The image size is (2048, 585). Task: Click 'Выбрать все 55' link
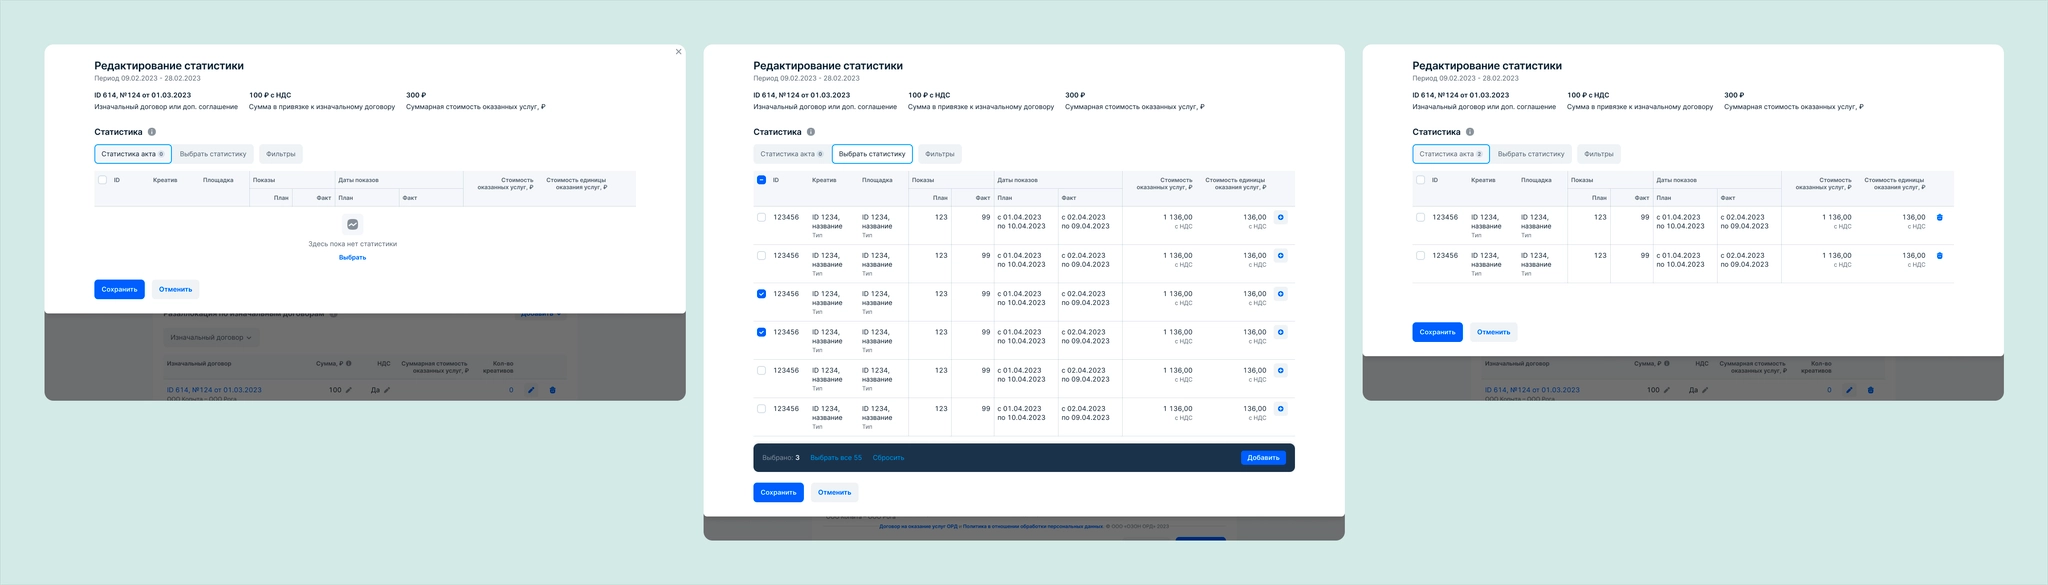click(836, 458)
